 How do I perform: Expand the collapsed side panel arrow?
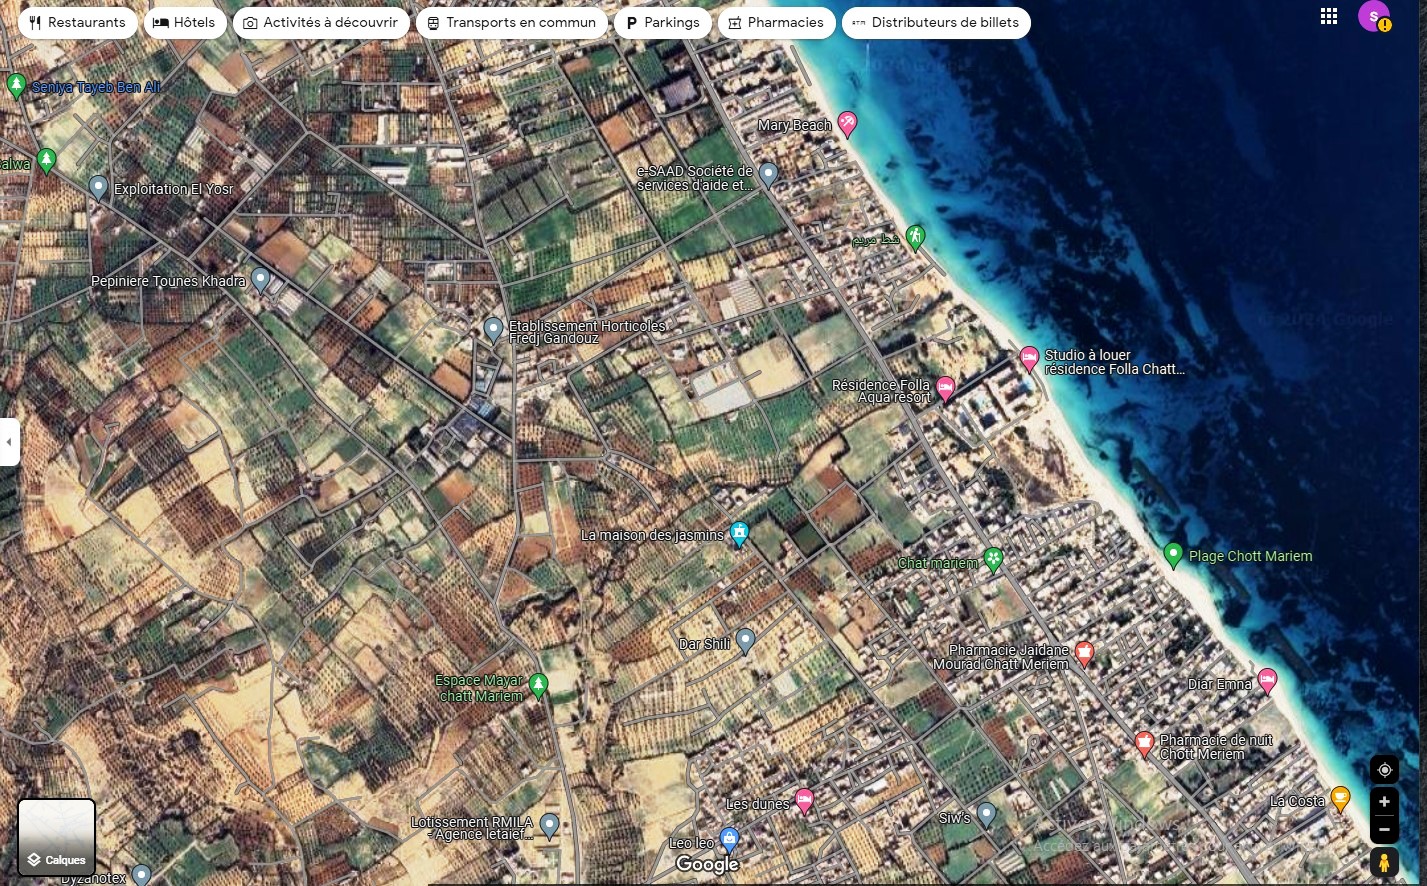pos(9,441)
